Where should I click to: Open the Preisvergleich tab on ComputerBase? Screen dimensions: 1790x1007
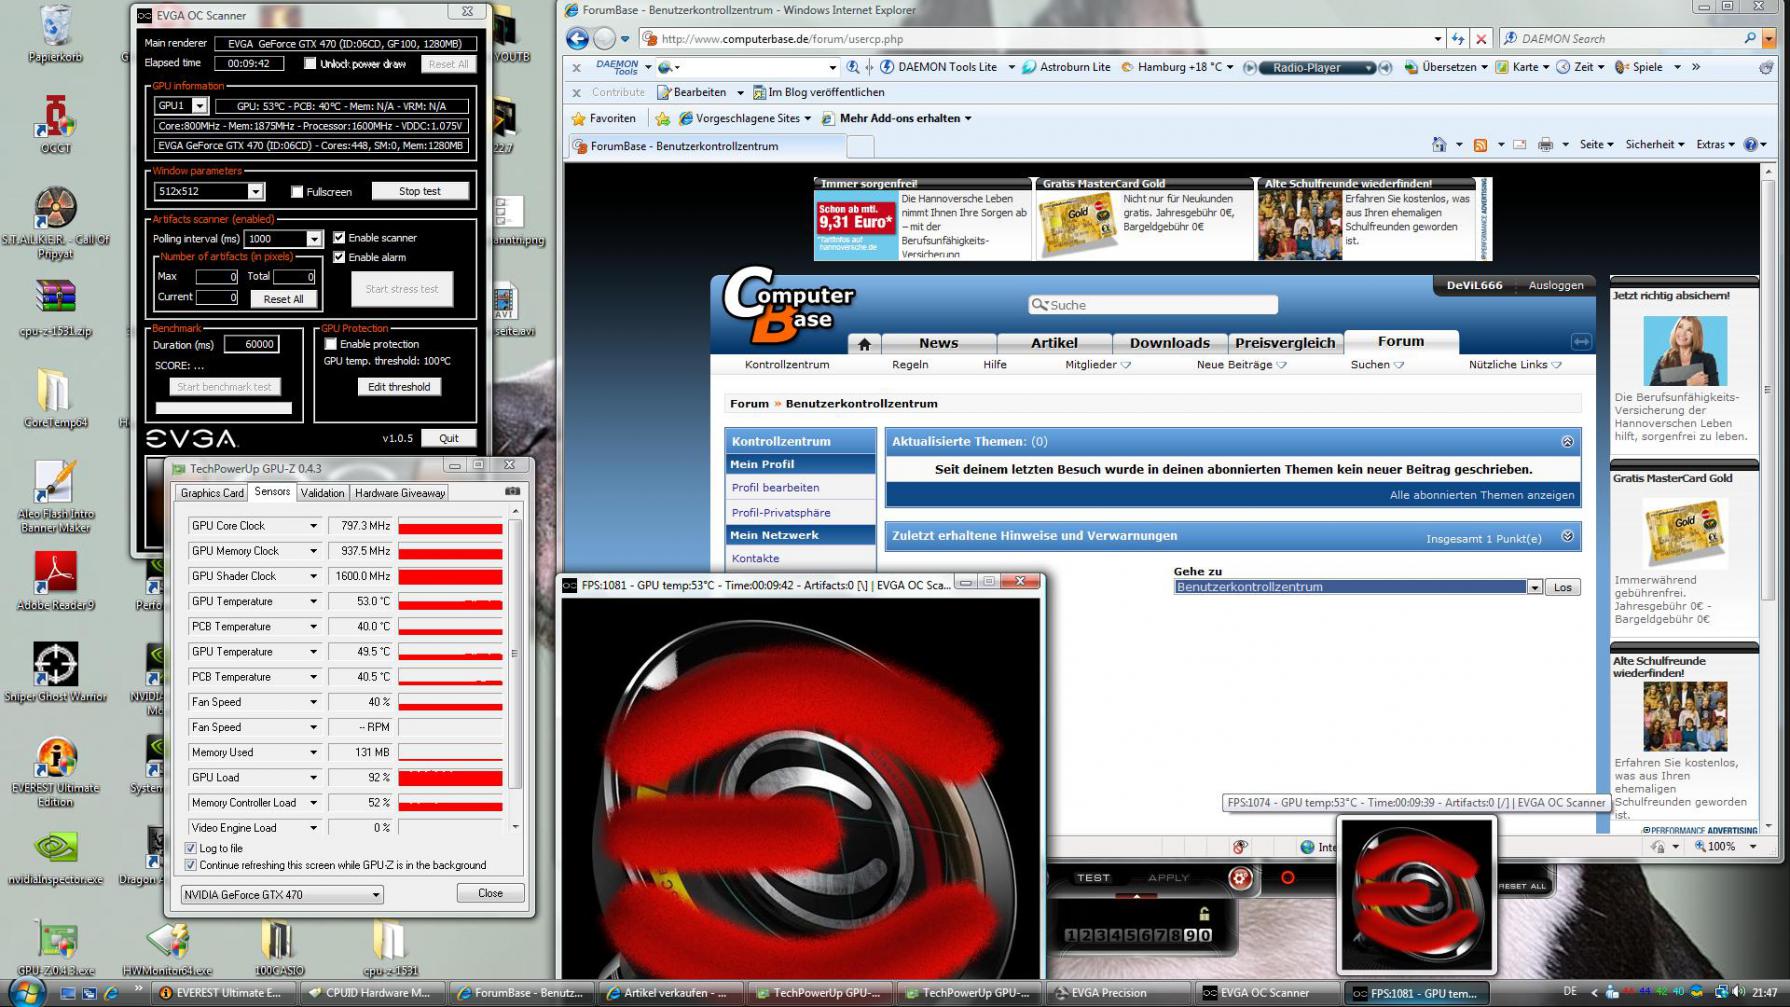click(x=1285, y=343)
